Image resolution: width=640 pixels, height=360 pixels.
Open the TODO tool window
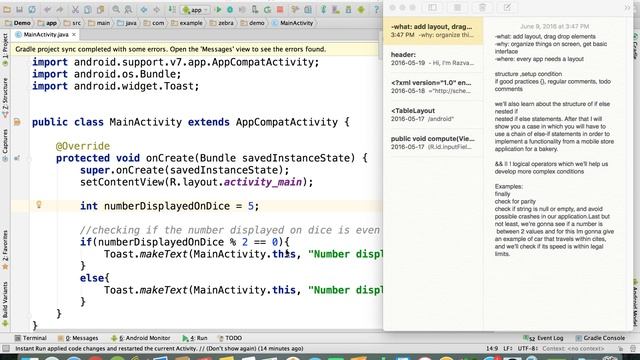point(230,338)
